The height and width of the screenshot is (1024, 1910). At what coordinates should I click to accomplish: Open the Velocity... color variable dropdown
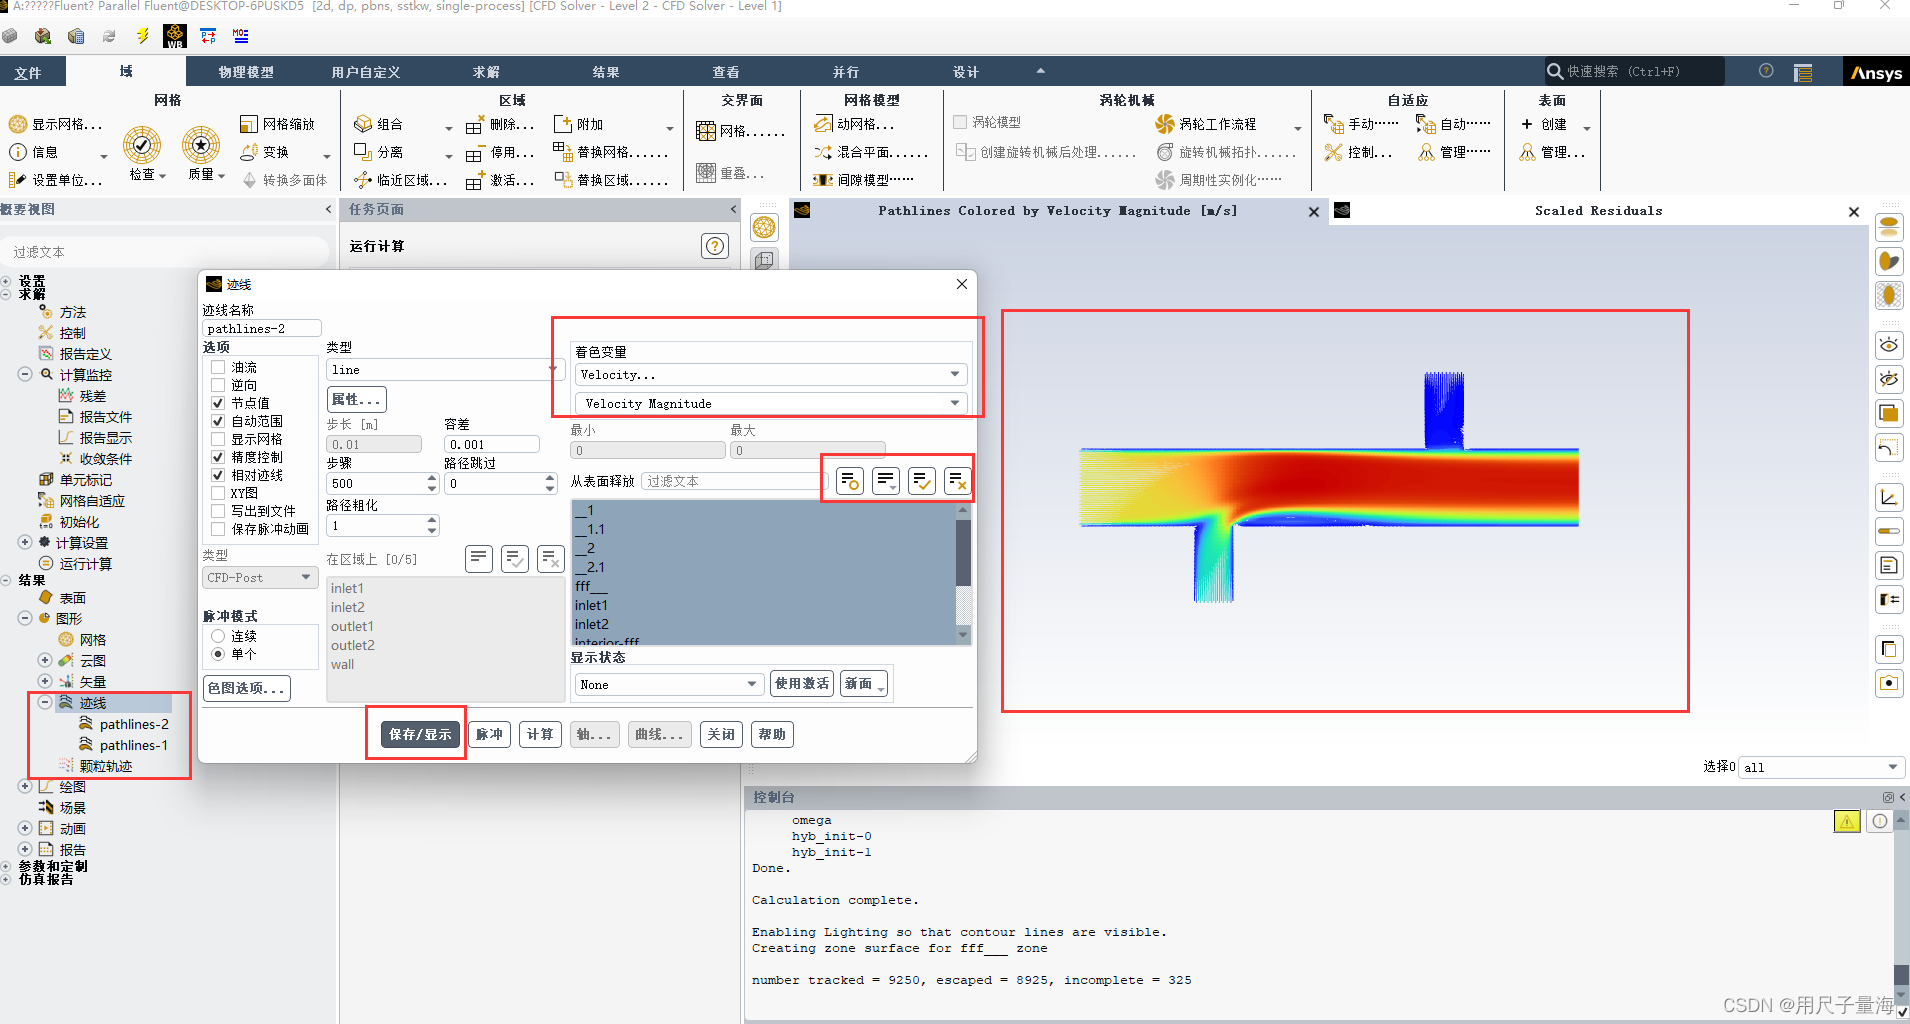coord(771,374)
